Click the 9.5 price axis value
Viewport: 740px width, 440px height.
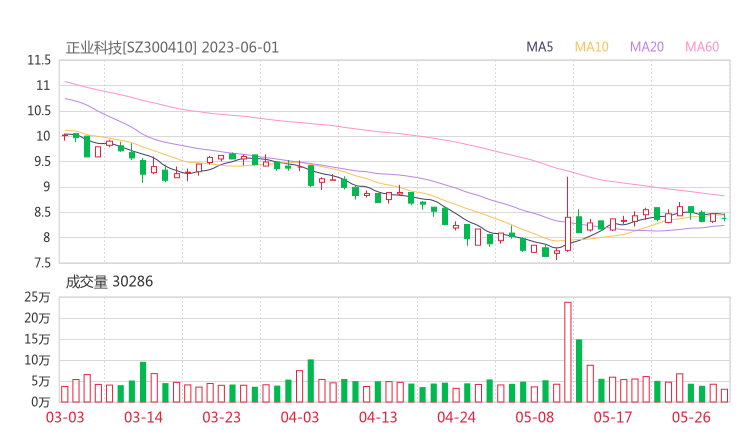coord(41,162)
